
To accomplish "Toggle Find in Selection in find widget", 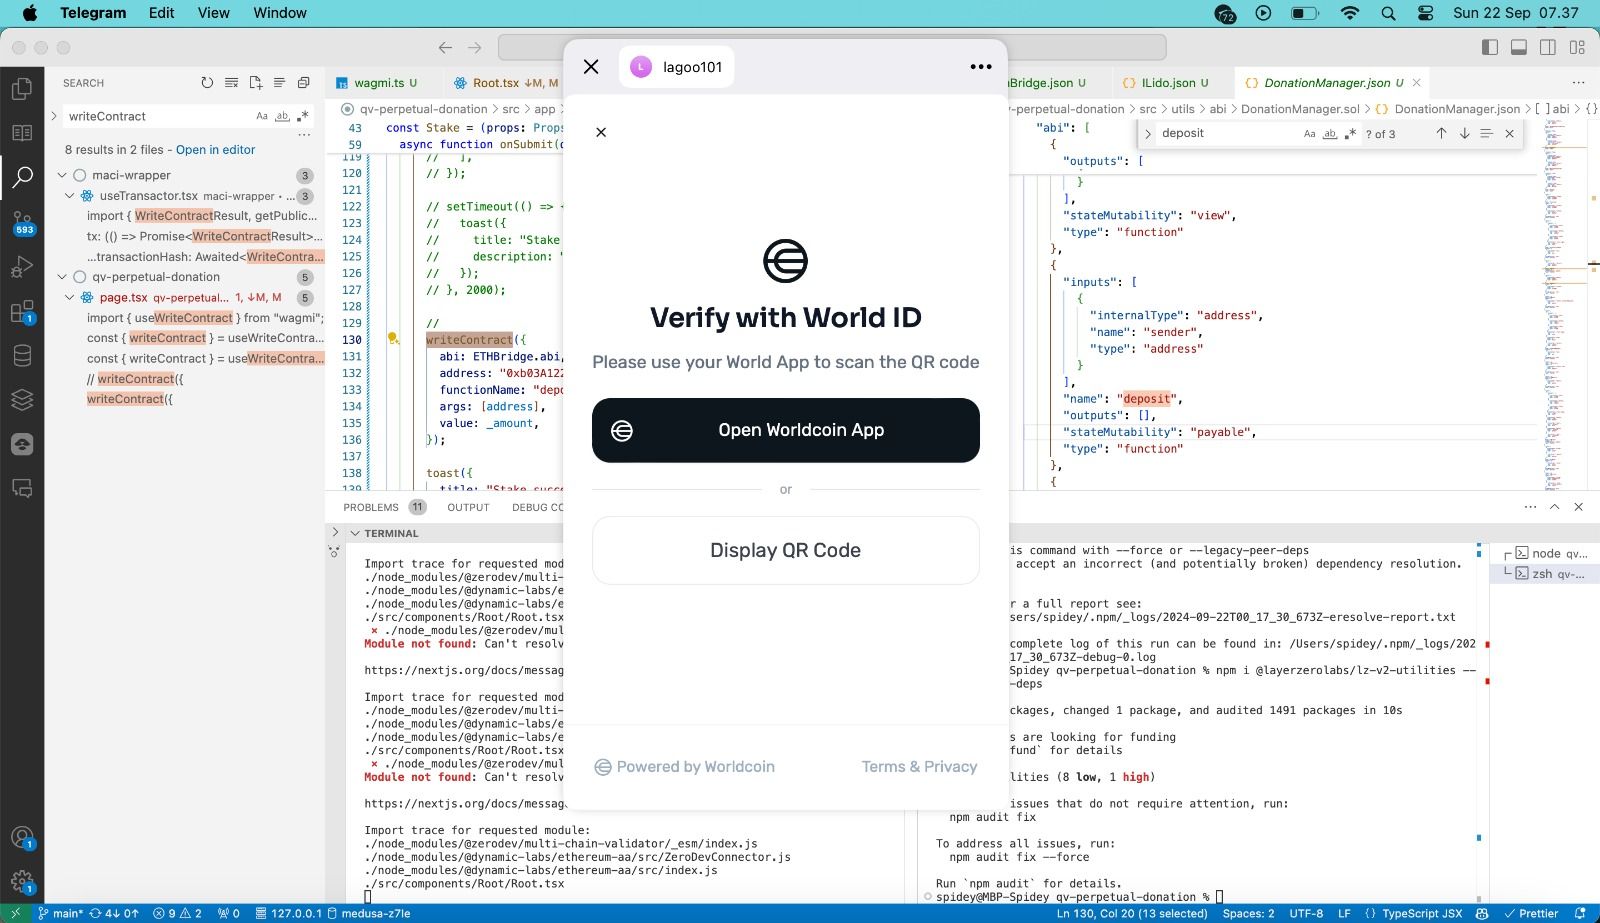I will coord(1487,133).
